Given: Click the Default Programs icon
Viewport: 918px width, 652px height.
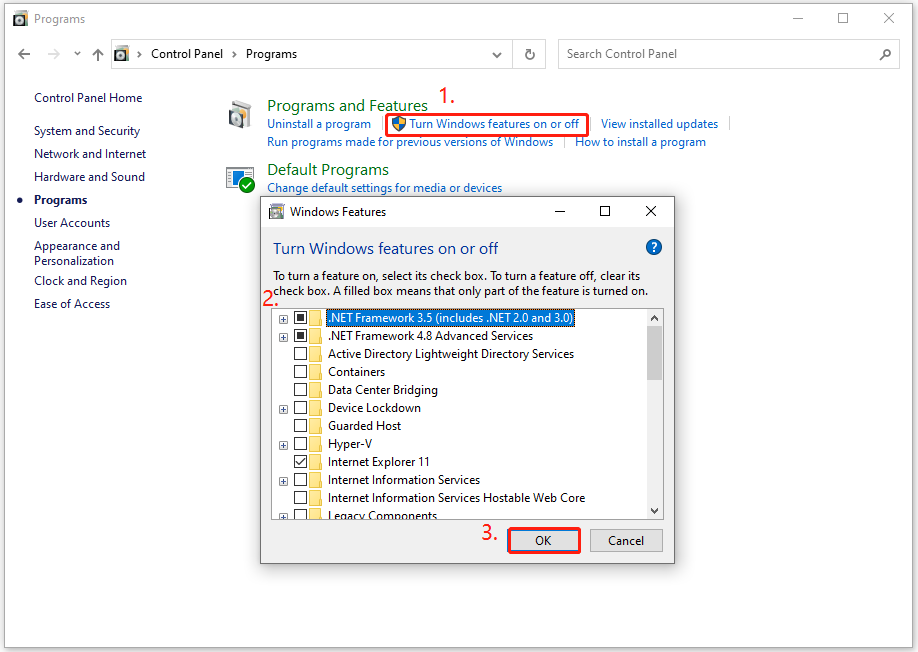Looking at the screenshot, I should click(x=240, y=179).
